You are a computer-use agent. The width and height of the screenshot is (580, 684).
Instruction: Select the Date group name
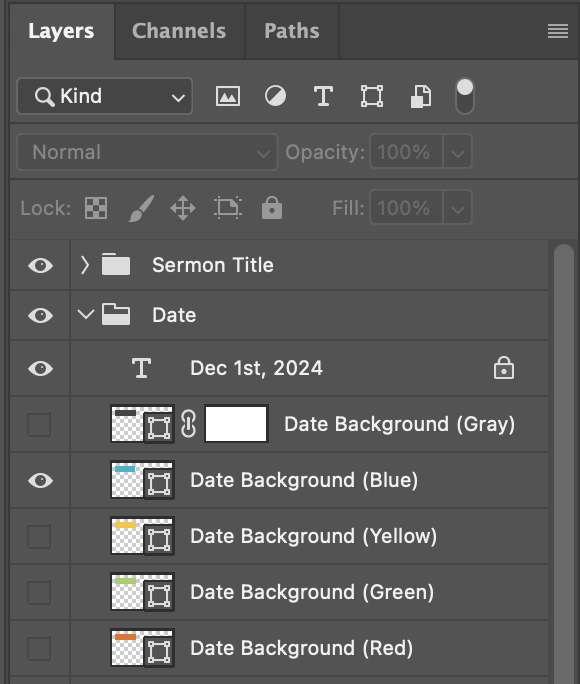coord(174,315)
